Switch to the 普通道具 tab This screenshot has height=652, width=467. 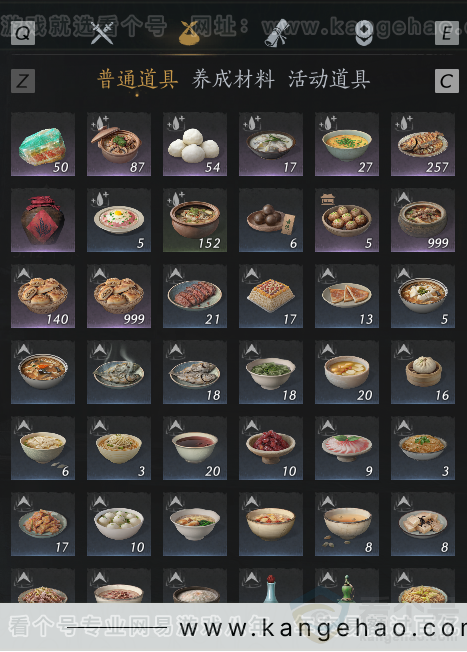tap(138, 79)
